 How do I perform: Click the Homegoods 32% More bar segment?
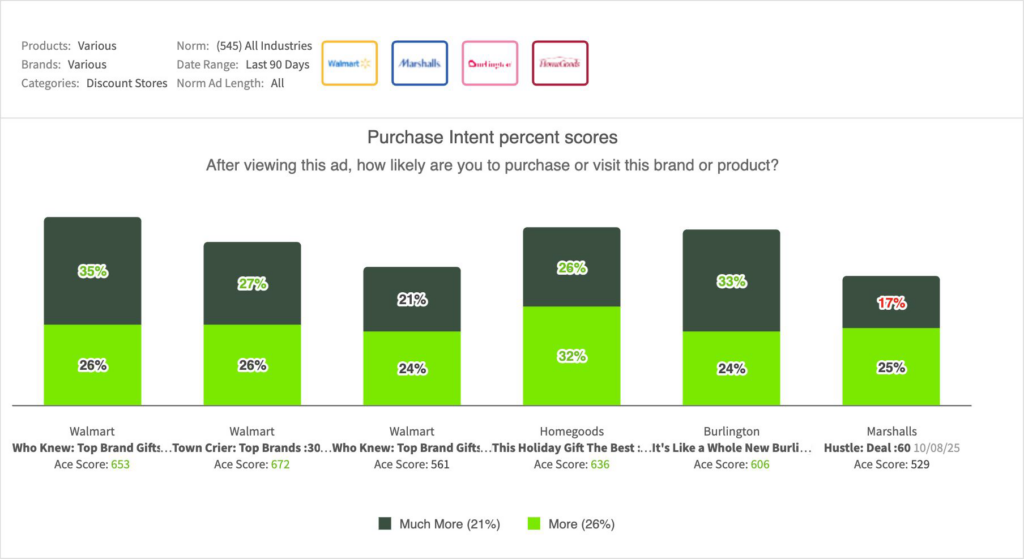(x=571, y=355)
